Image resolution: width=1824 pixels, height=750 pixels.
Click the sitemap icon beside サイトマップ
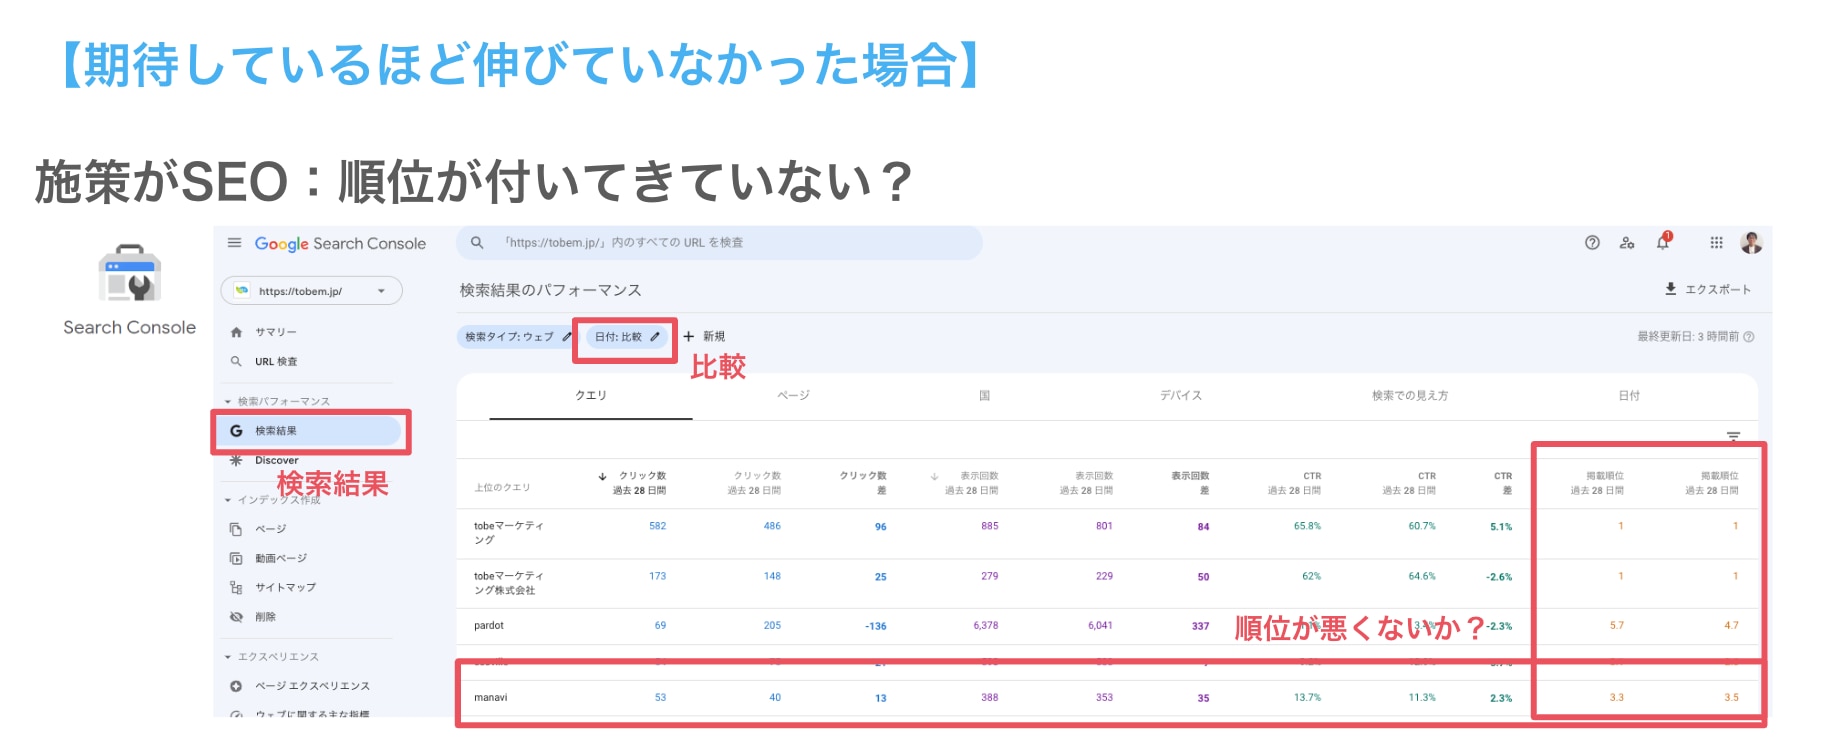tap(236, 588)
